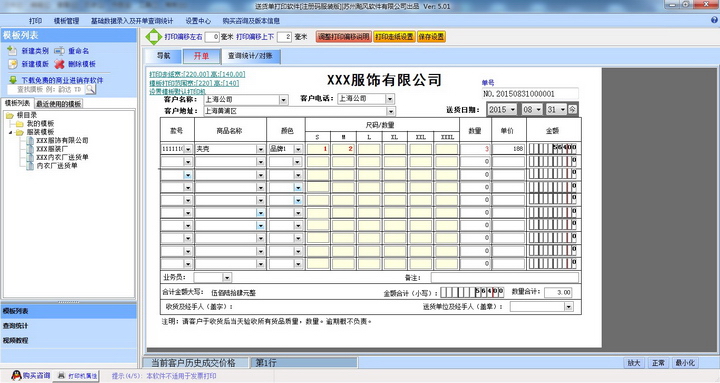Click the 新建模板 new template icon
Viewport: 720px width, 383px height.
click(12, 64)
